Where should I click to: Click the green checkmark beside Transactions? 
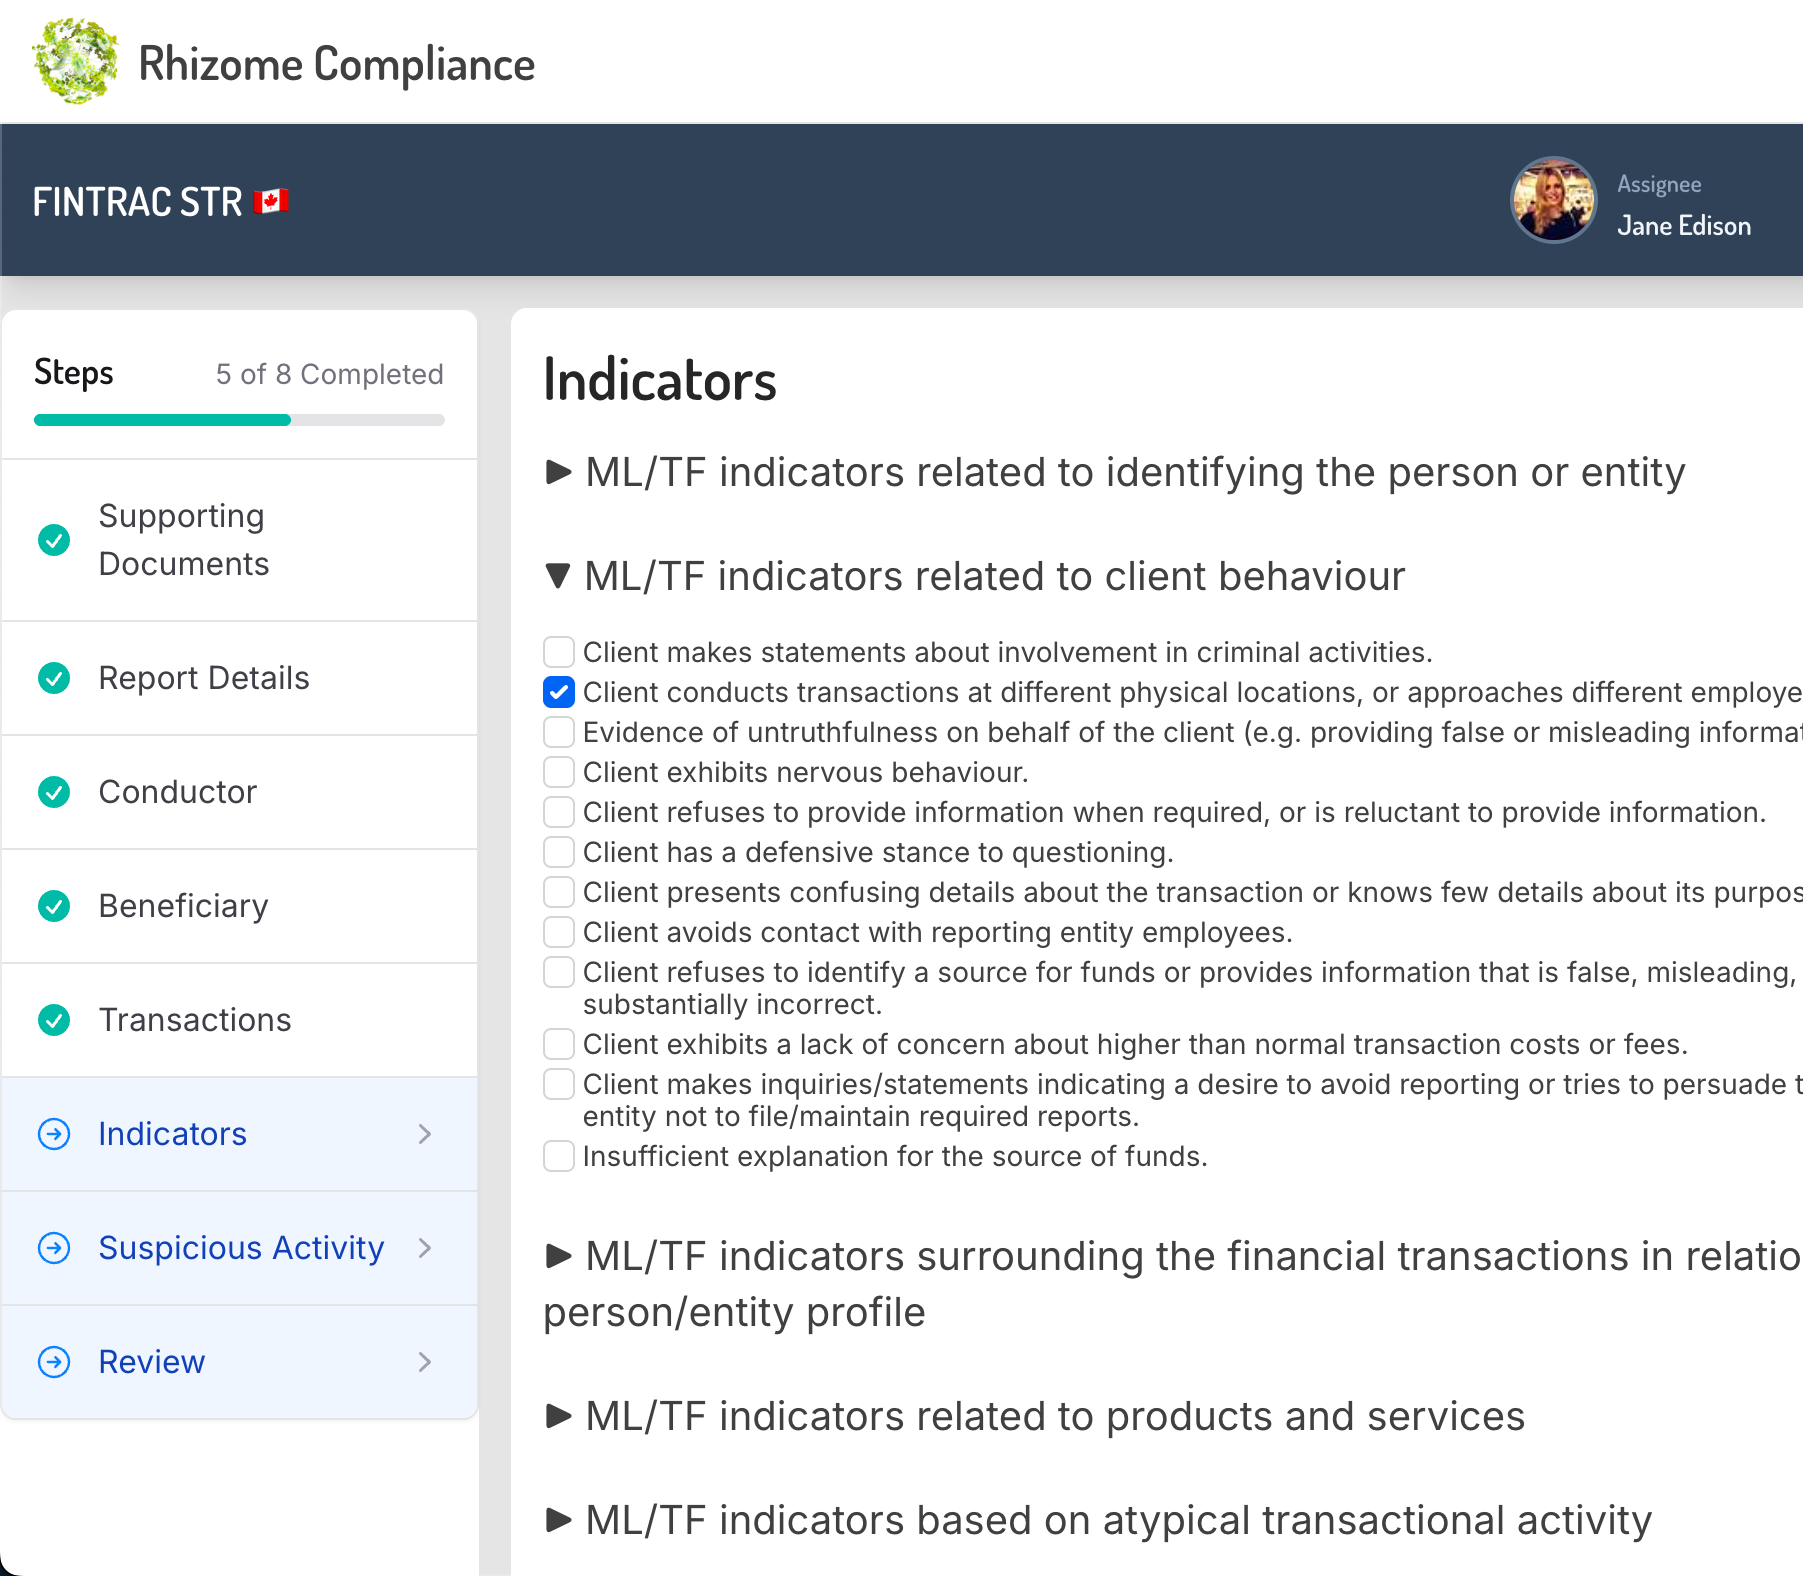pyautogui.click(x=54, y=1020)
